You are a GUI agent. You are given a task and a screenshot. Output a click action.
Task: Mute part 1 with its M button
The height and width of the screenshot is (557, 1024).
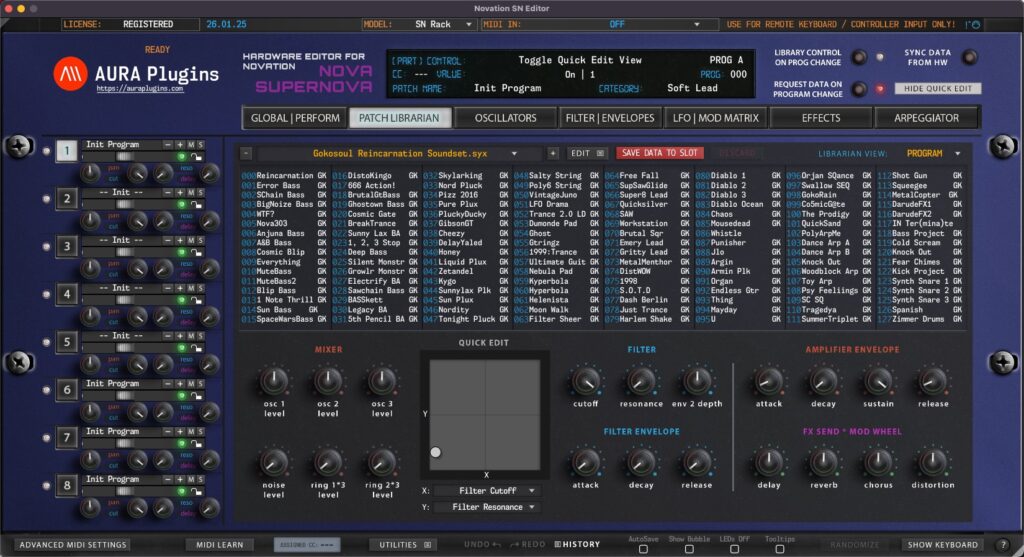(191, 144)
